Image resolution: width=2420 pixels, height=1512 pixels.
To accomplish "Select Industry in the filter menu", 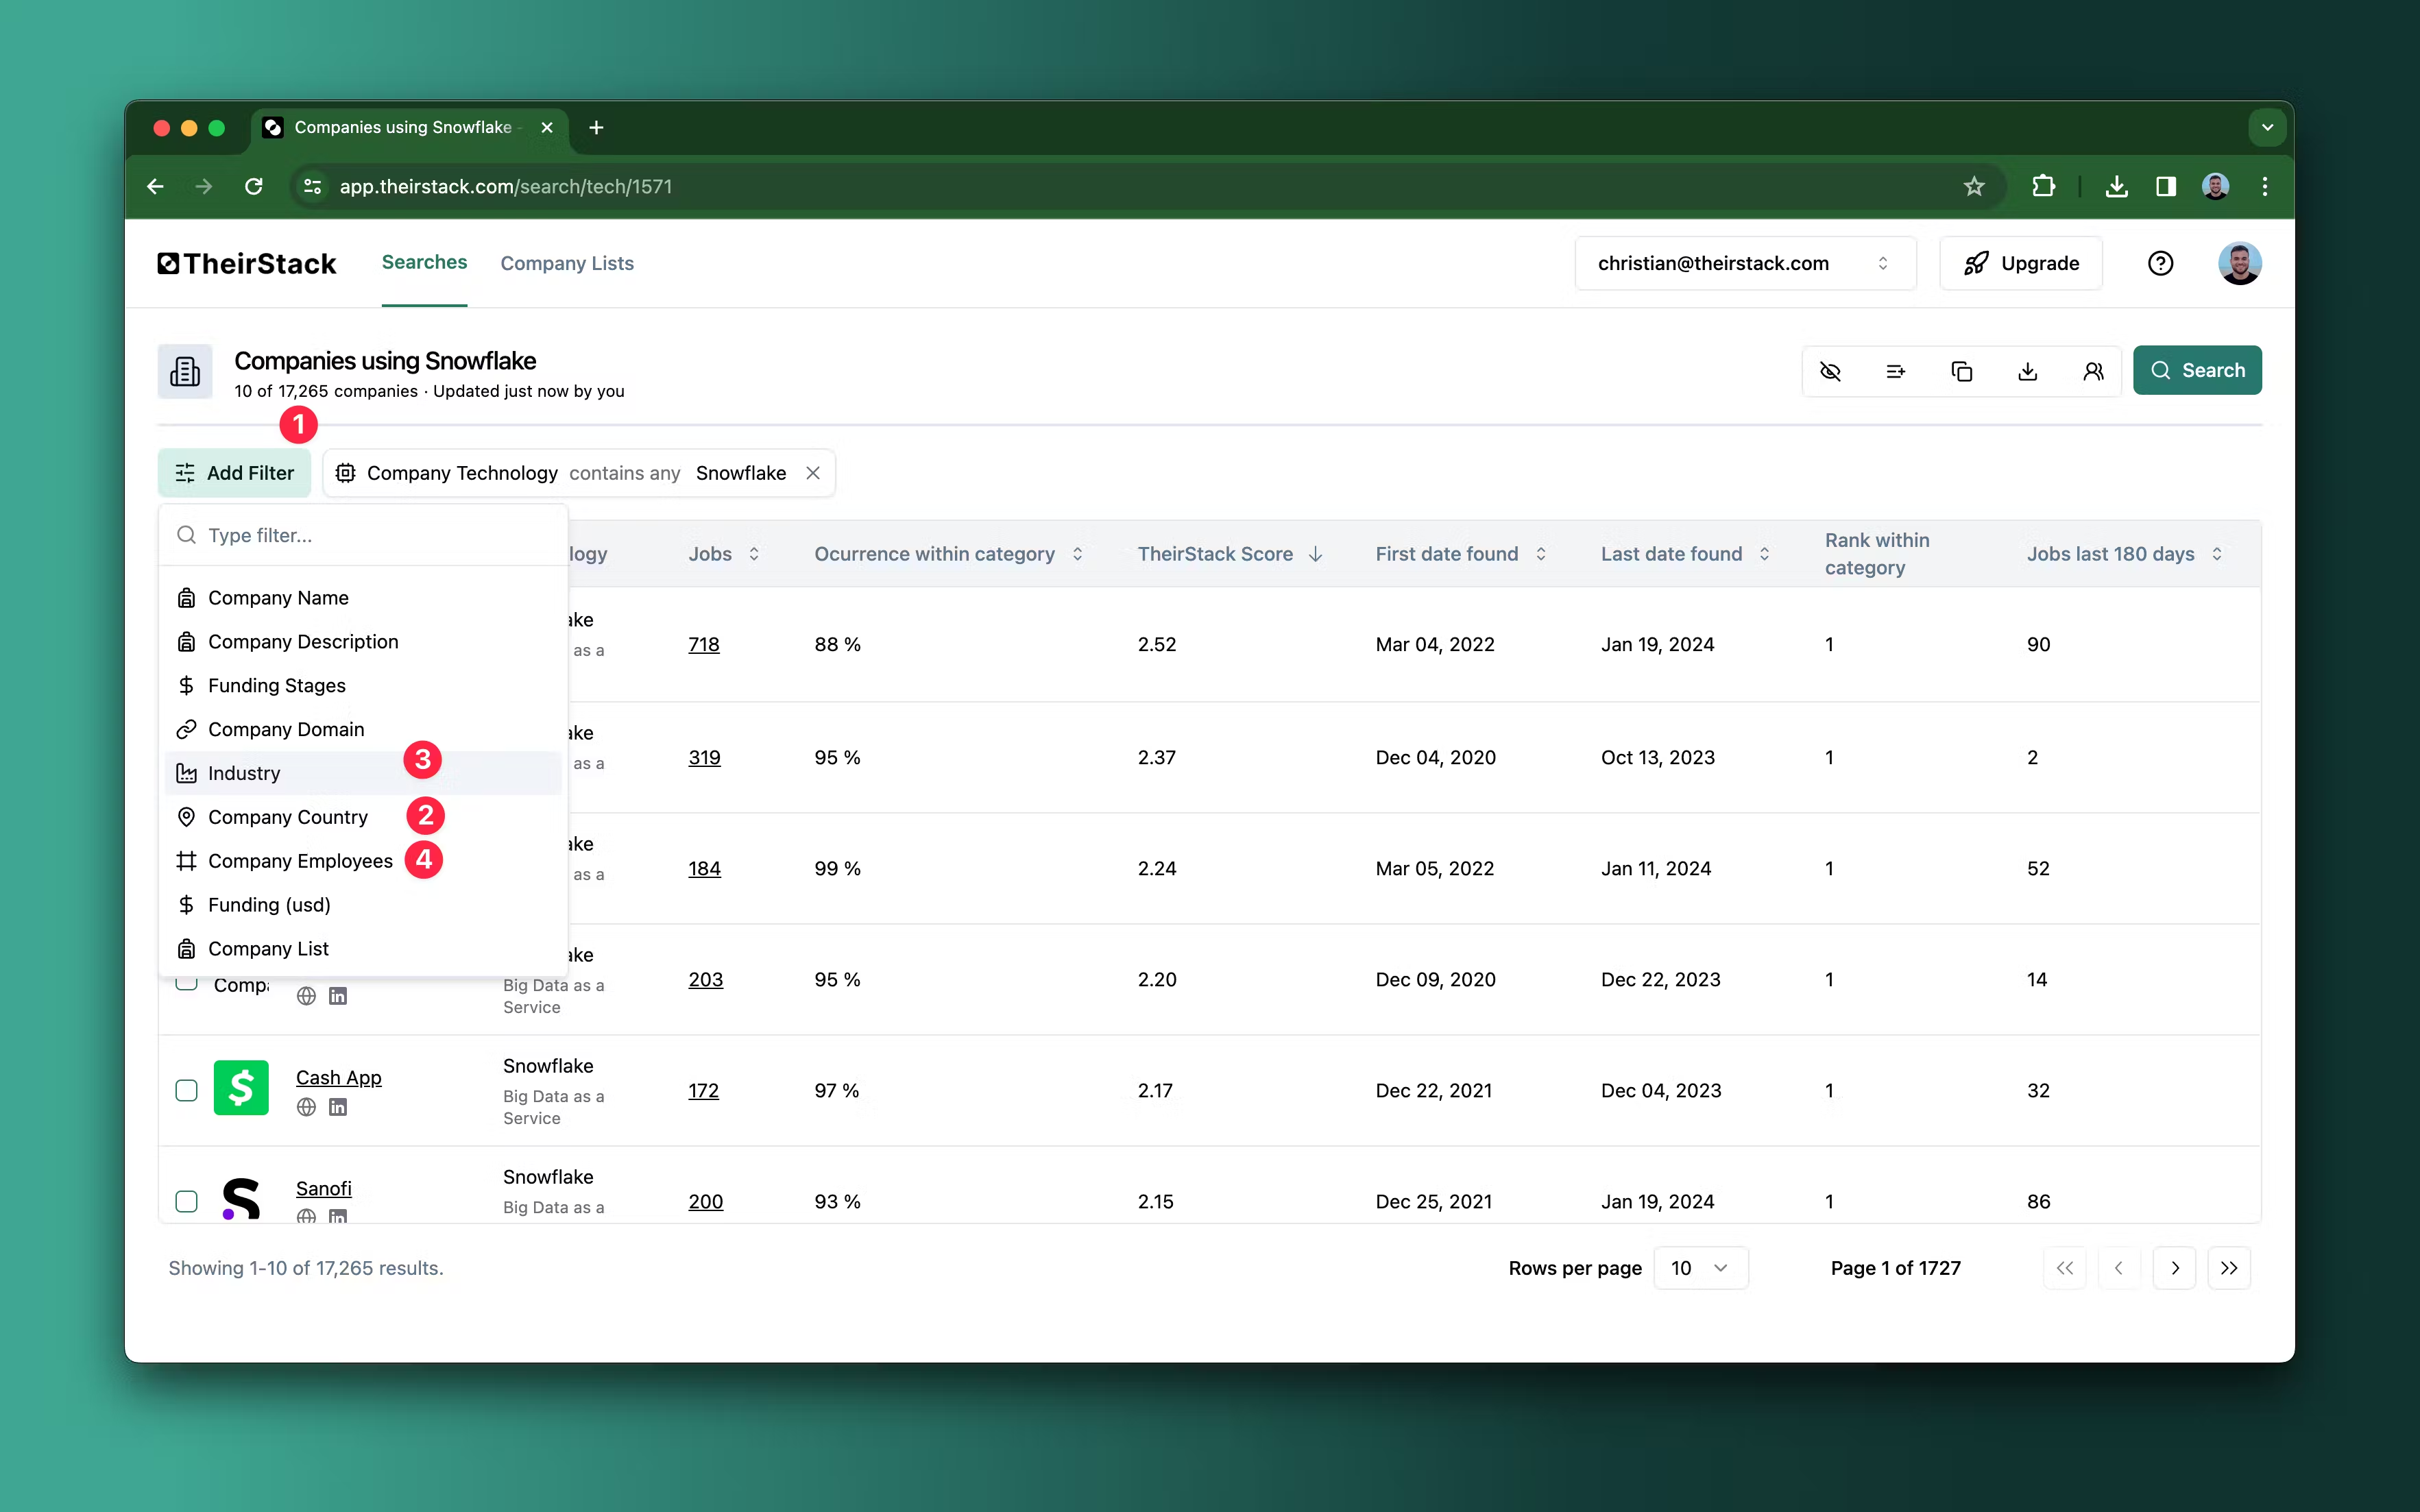I will (x=244, y=773).
